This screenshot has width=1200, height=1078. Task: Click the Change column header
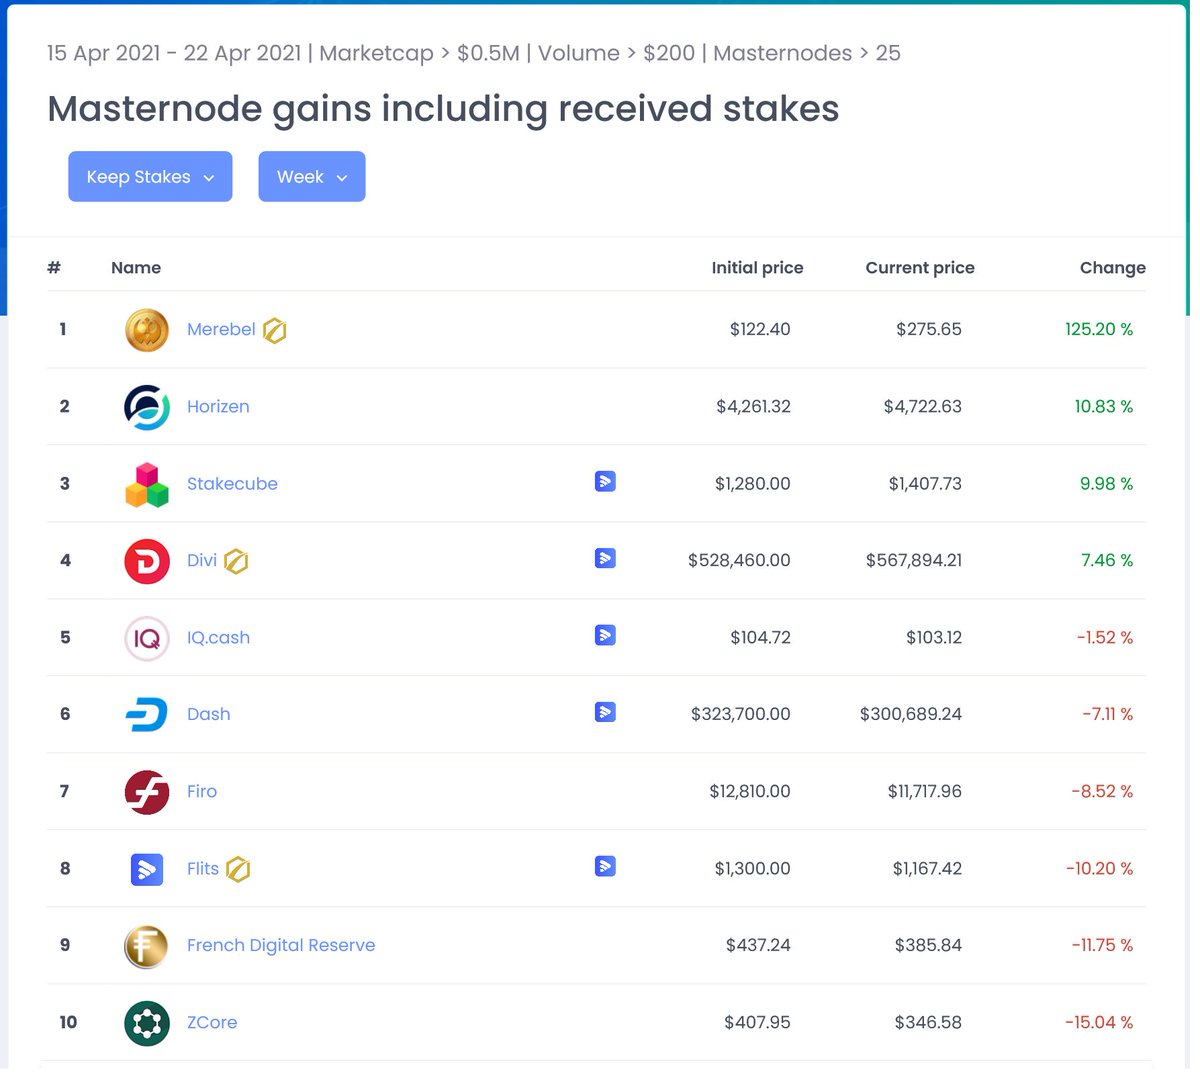coord(1113,268)
